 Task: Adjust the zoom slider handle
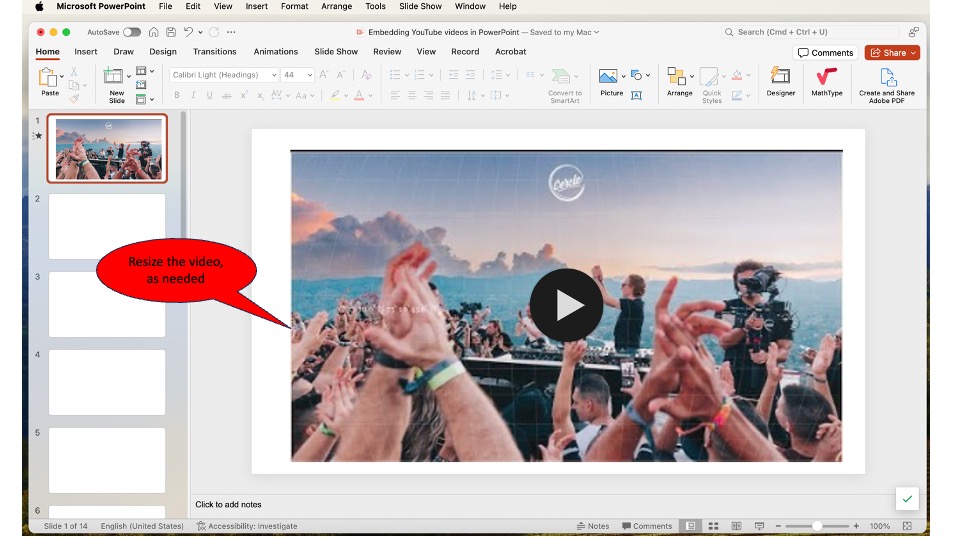click(x=817, y=526)
